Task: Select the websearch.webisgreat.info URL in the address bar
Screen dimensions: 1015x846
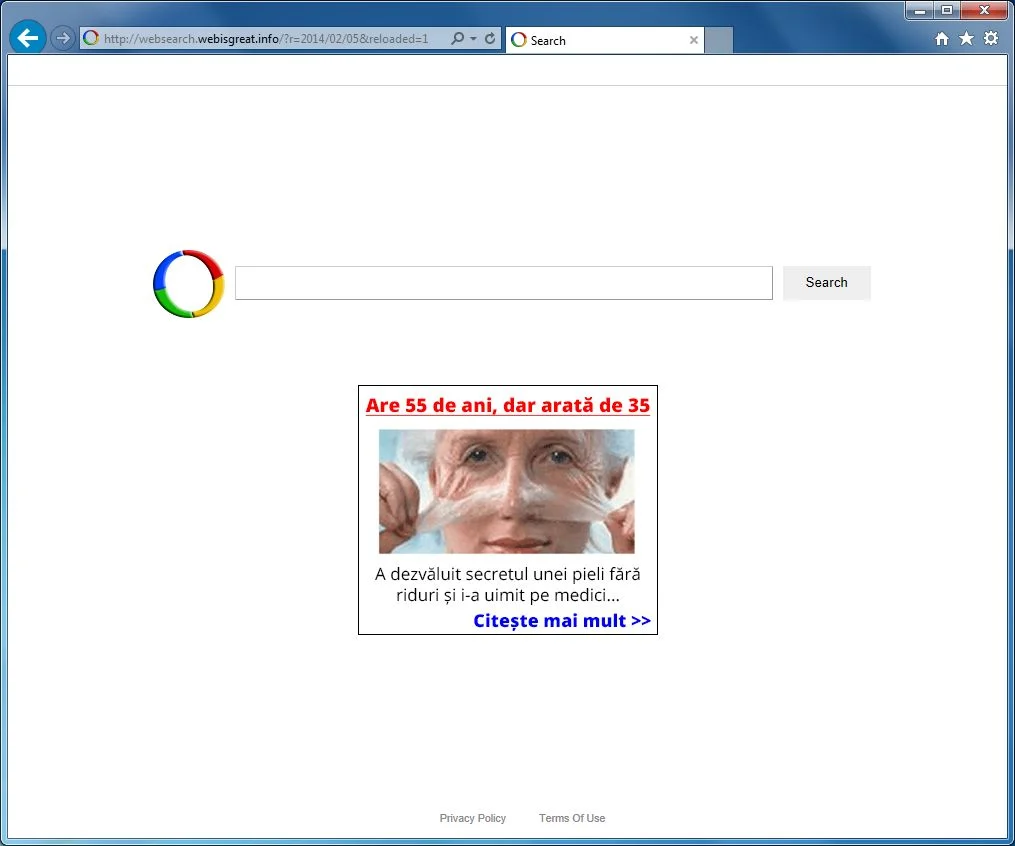Action: [x=265, y=39]
